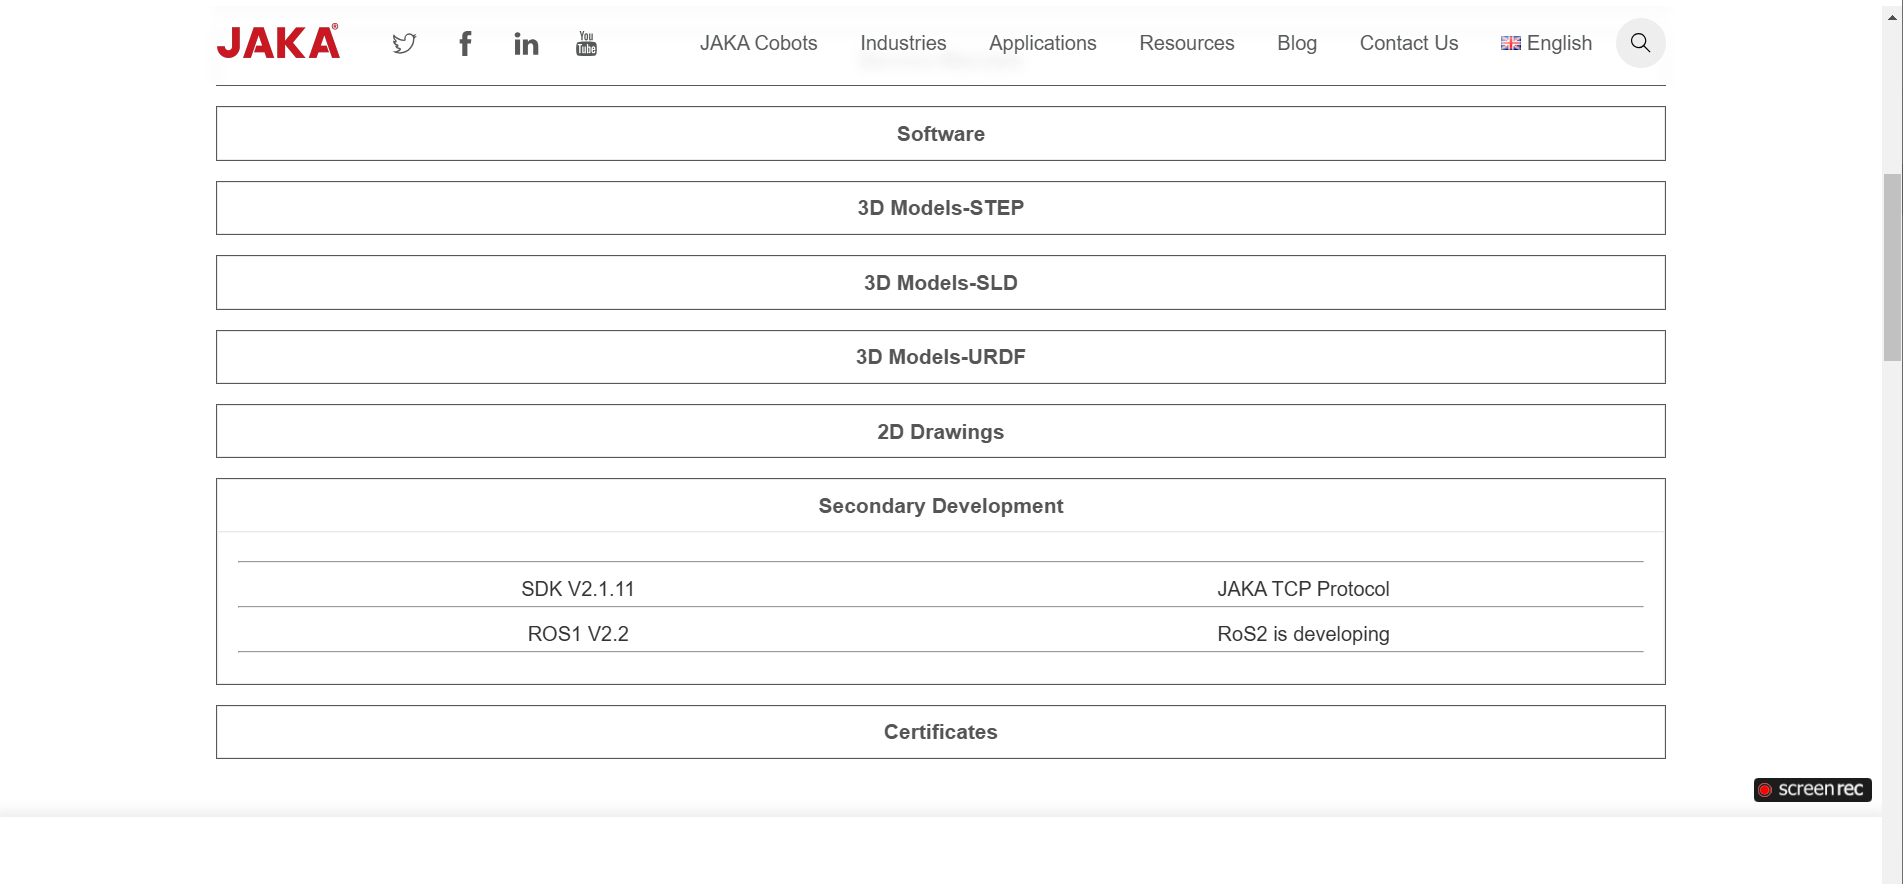Open the 3D Models-URDF section

coord(940,357)
